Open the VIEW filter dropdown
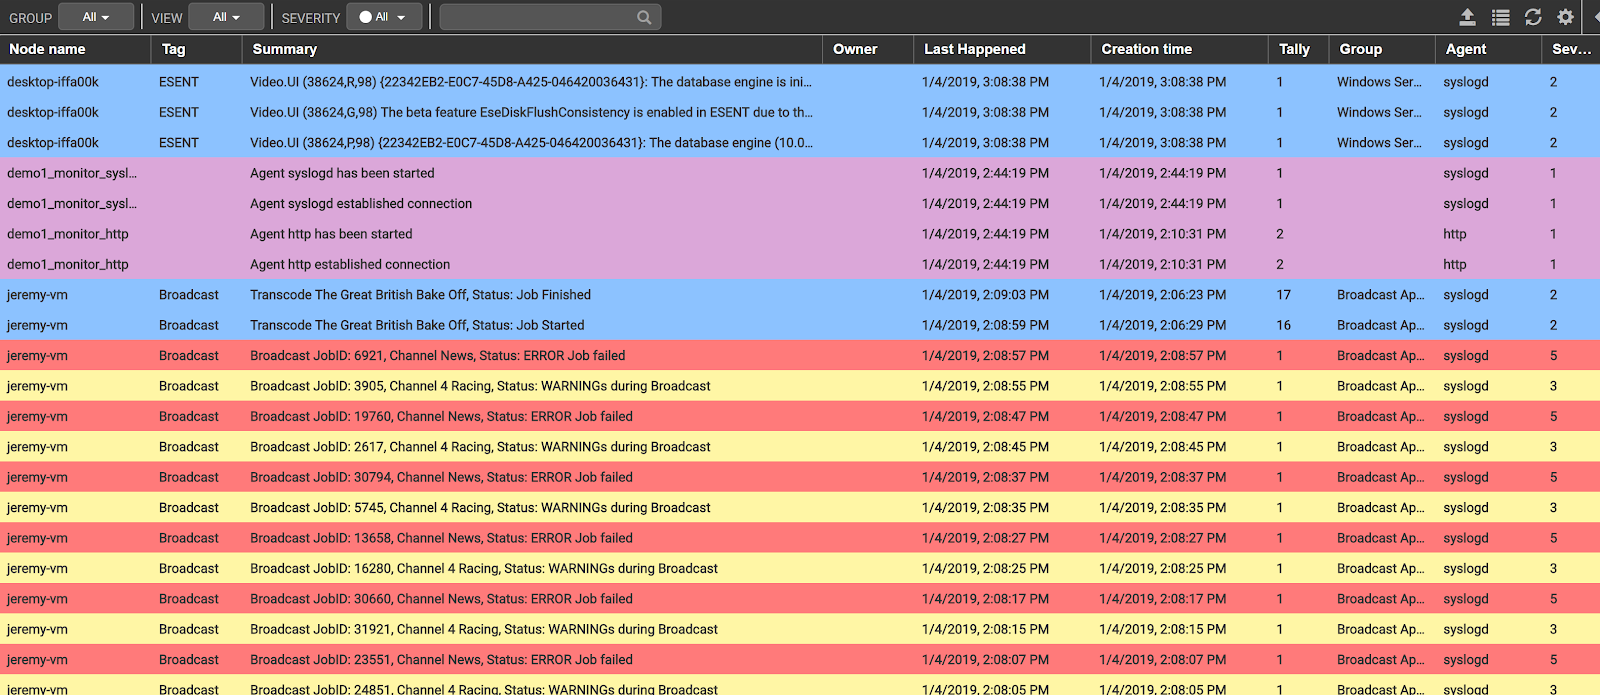Viewport: 1600px width, 695px height. pos(227,17)
